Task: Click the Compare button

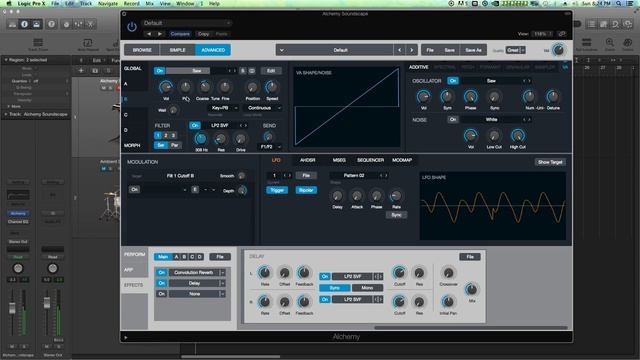Action: coord(180,34)
